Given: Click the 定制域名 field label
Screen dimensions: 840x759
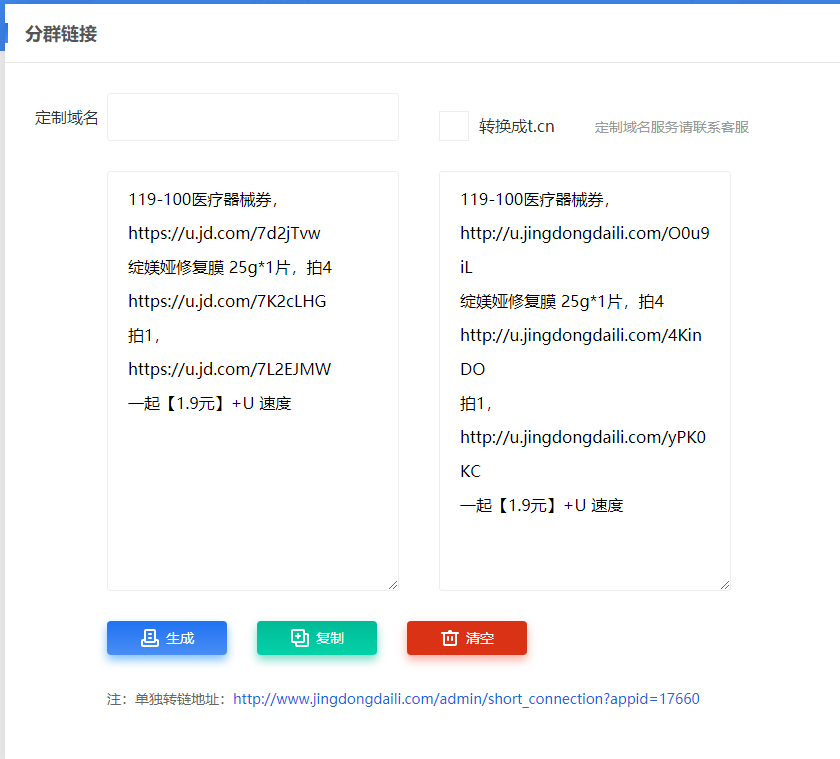Looking at the screenshot, I should pyautogui.click(x=66, y=117).
